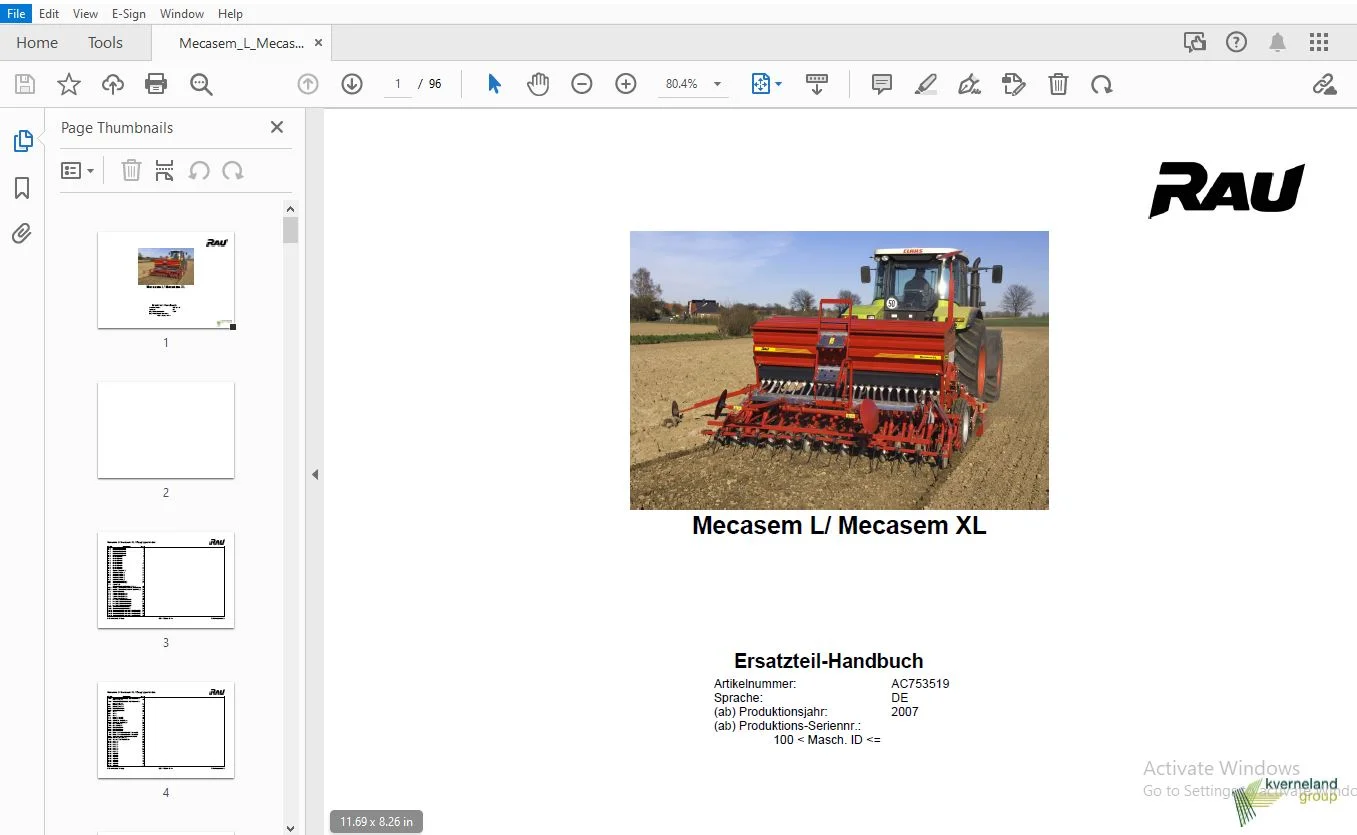Open the Window menu
Viewport: 1357px width, 835px height.
coord(182,14)
